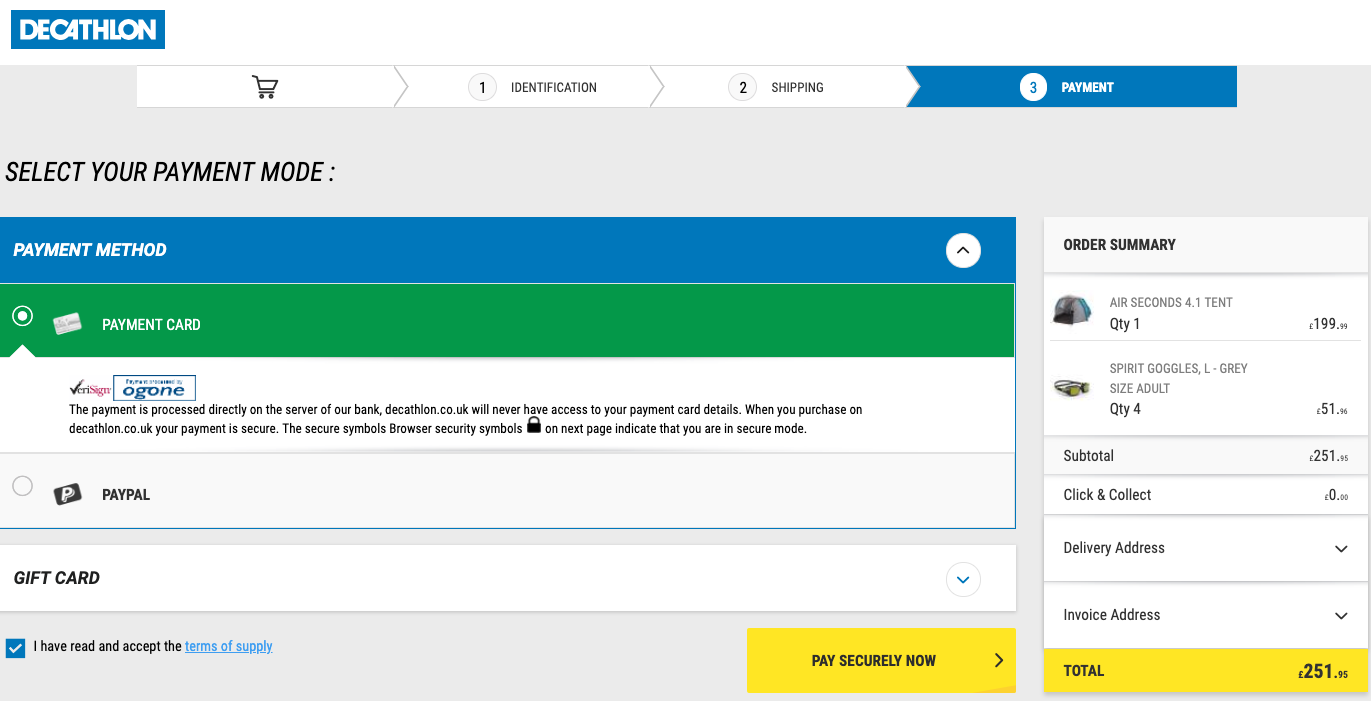The height and width of the screenshot is (701, 1371).
Task: Click the VeriSign Ogone secure payment badge
Action: click(131, 387)
